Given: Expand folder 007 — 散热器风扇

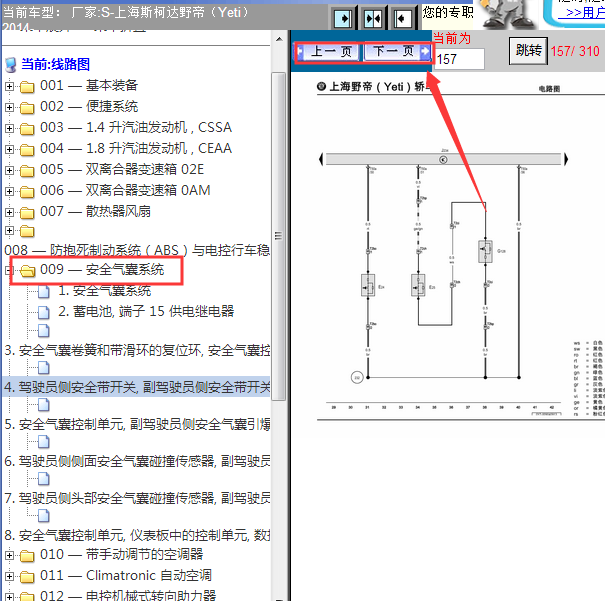Looking at the screenshot, I should pos(9,212).
